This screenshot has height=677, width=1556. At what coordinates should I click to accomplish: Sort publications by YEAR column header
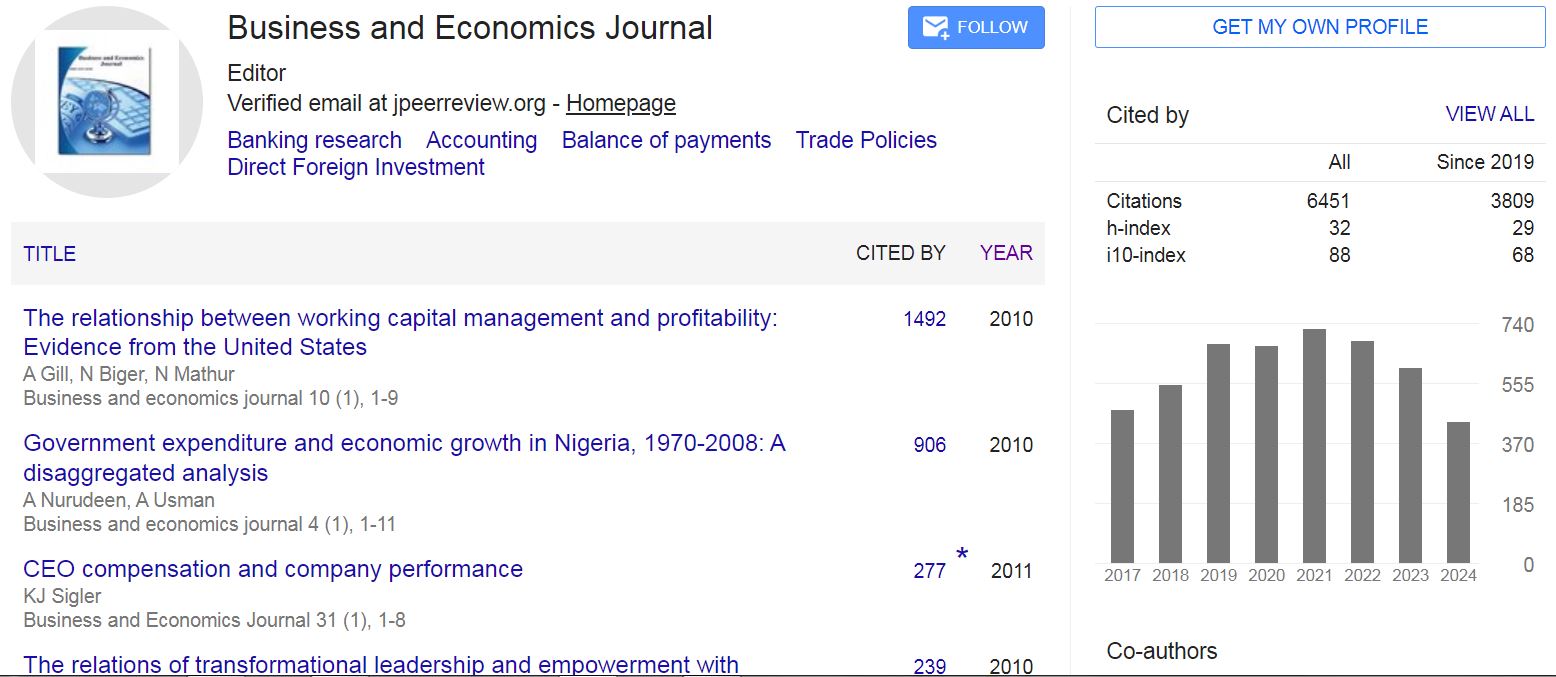[1006, 253]
